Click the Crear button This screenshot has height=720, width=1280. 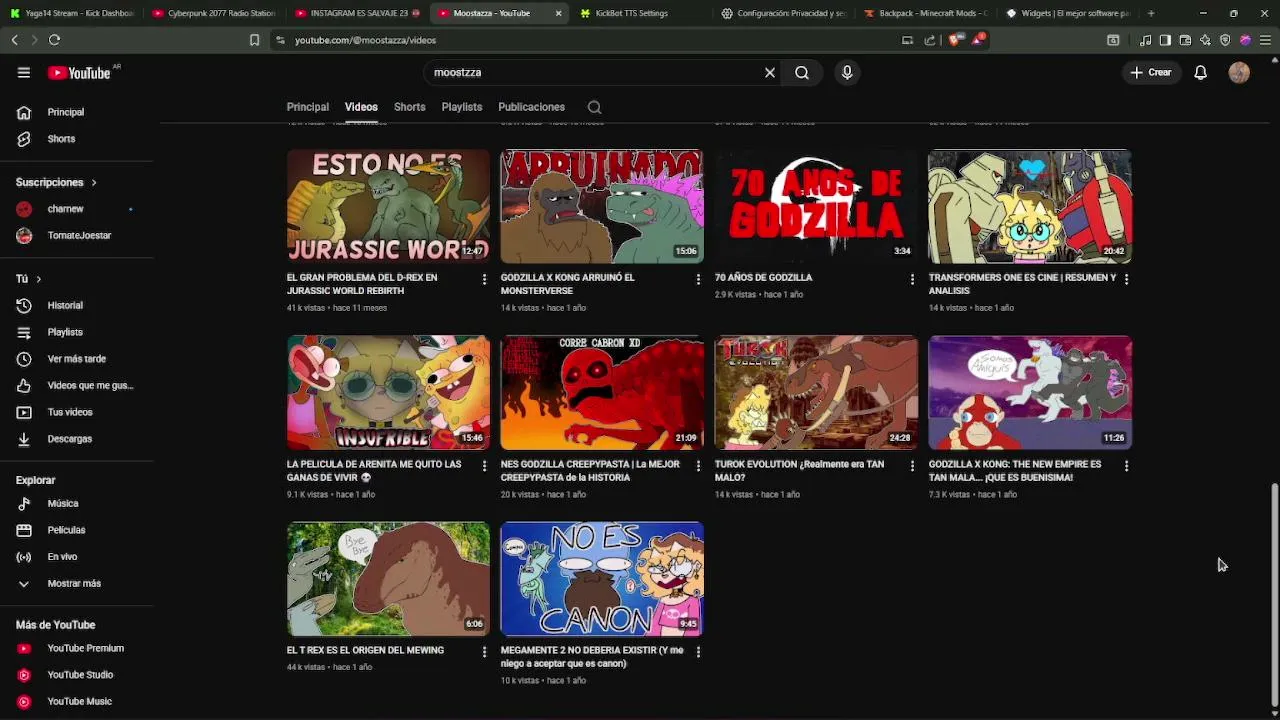pos(1151,72)
